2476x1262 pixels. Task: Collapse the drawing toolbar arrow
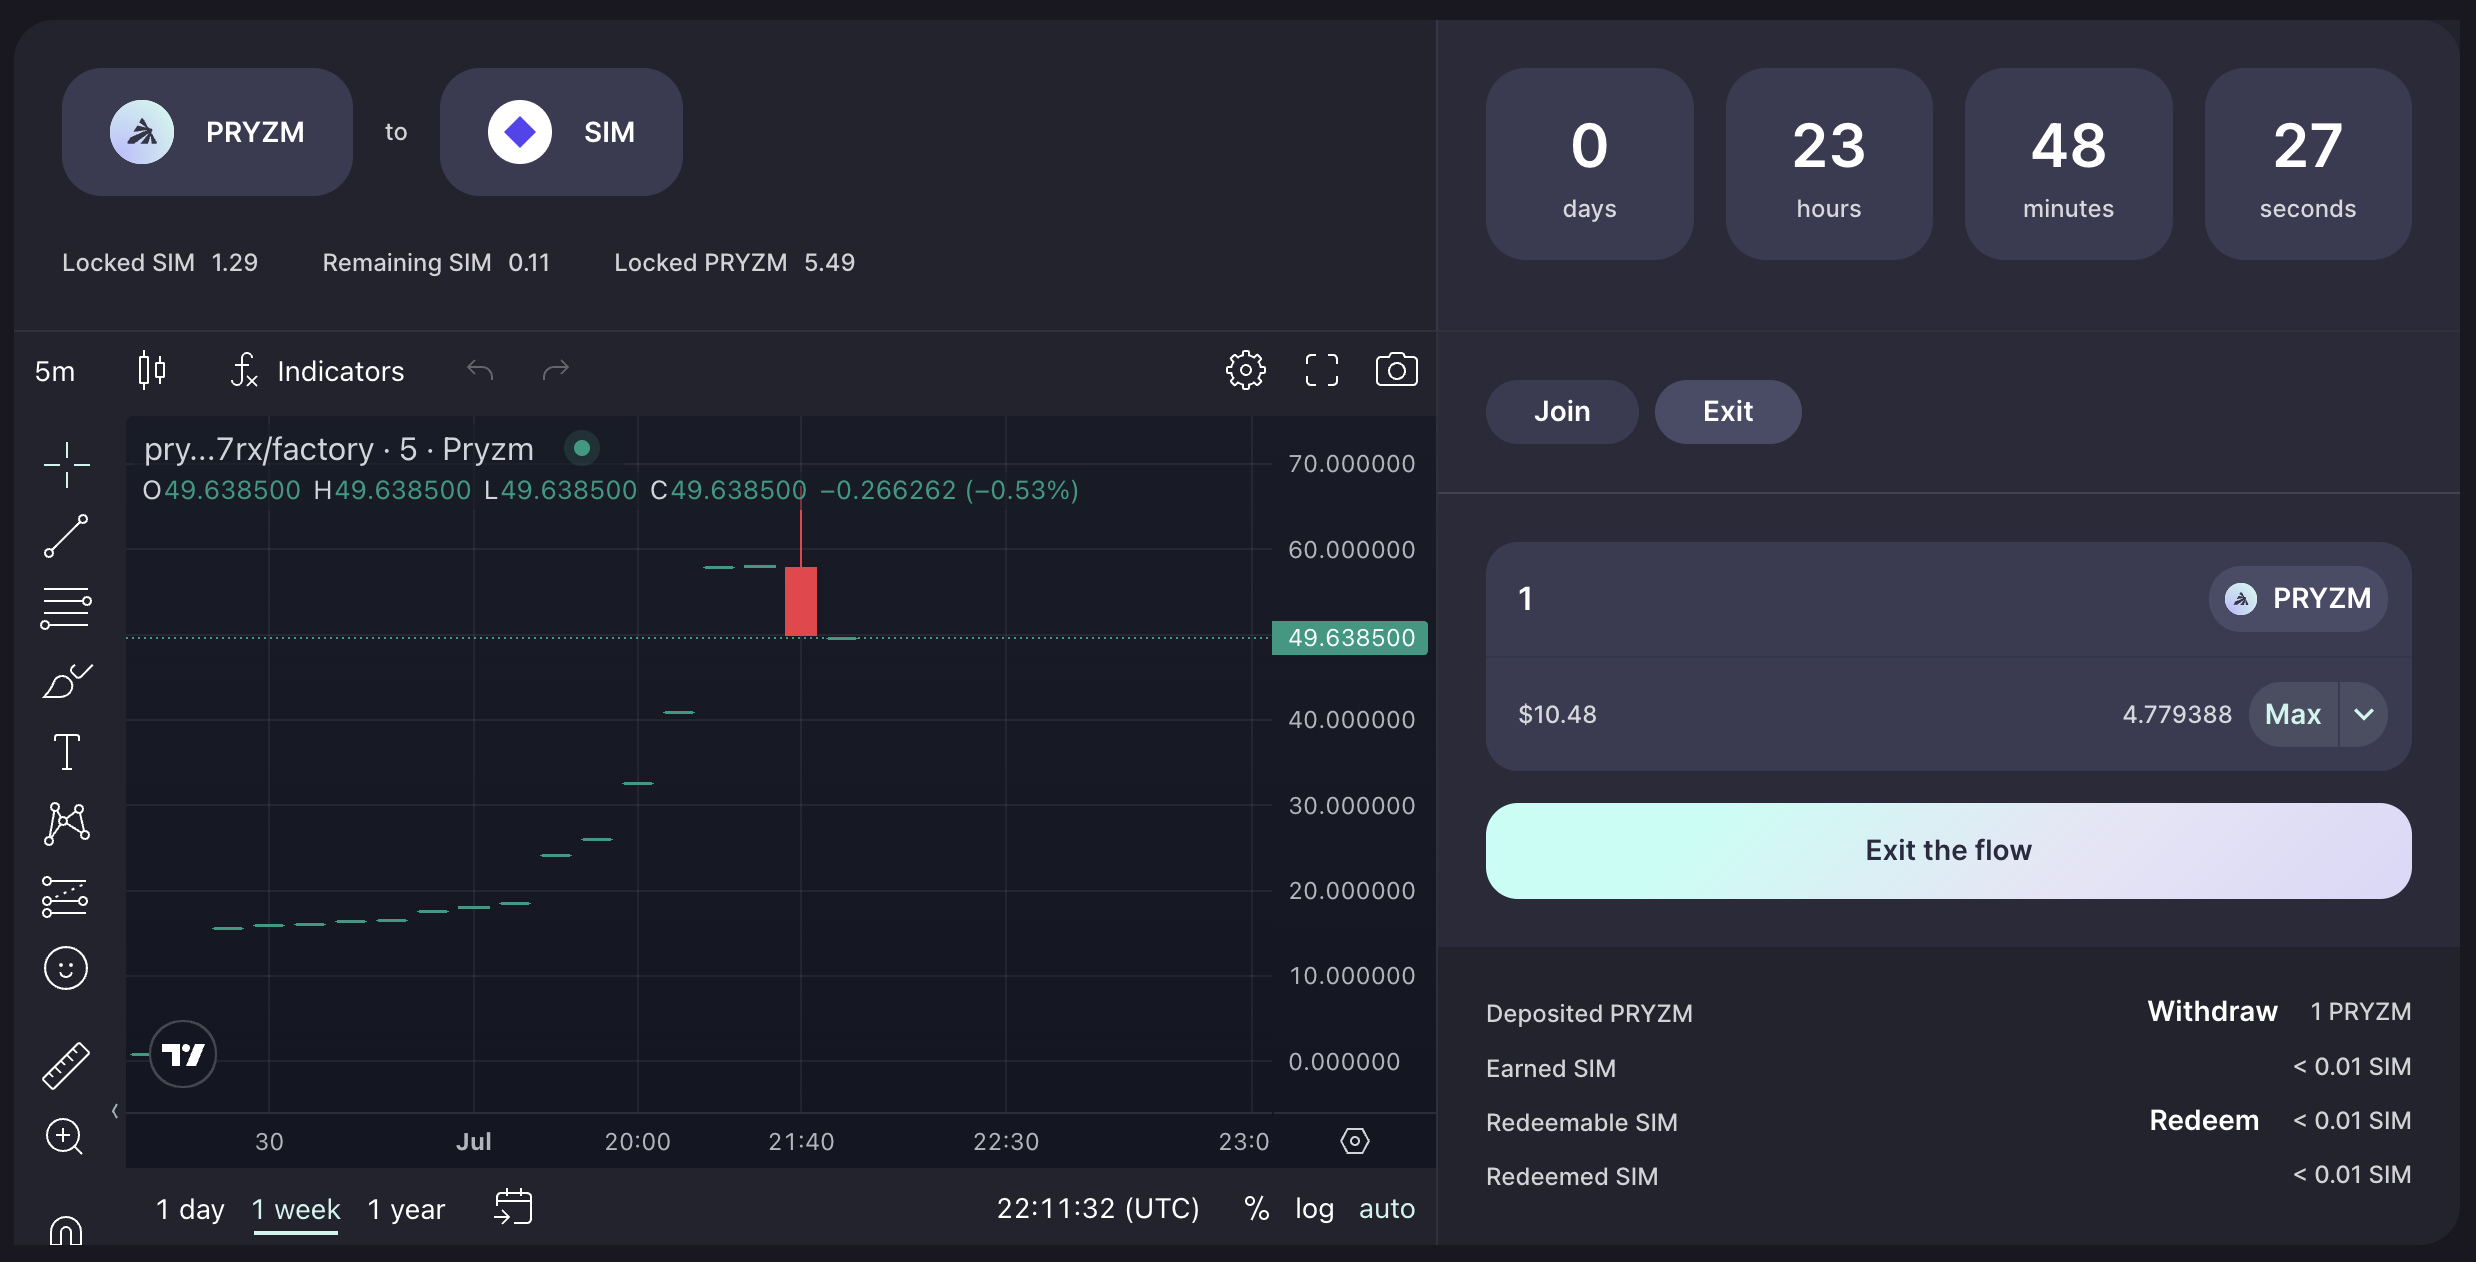tap(115, 1111)
